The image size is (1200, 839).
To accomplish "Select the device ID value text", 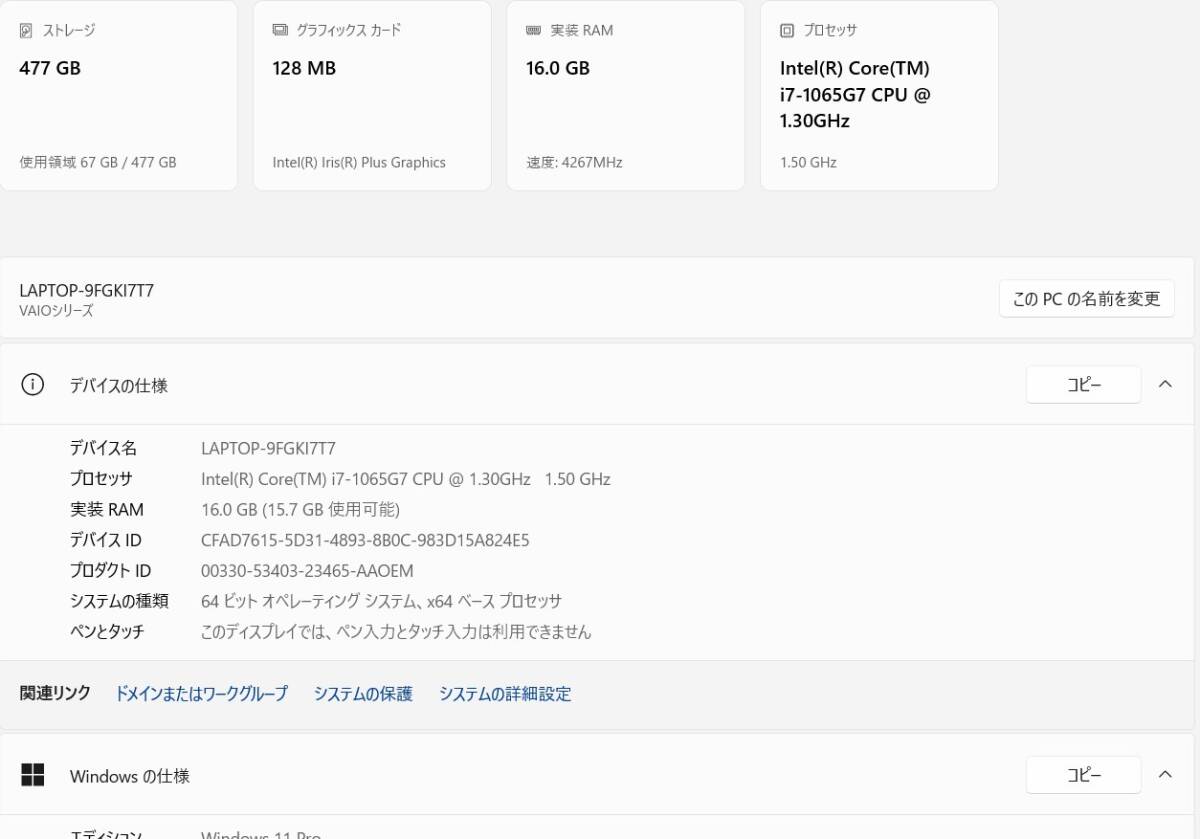I will [365, 540].
